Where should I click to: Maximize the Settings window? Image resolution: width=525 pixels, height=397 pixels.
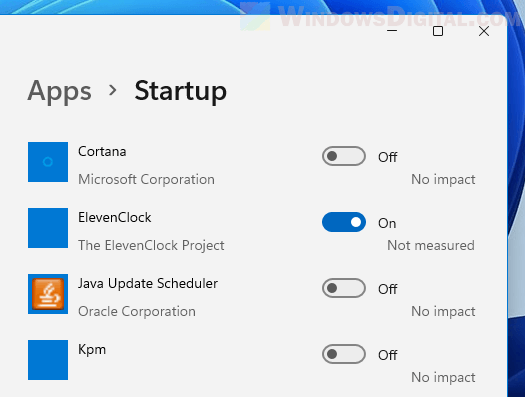point(438,31)
